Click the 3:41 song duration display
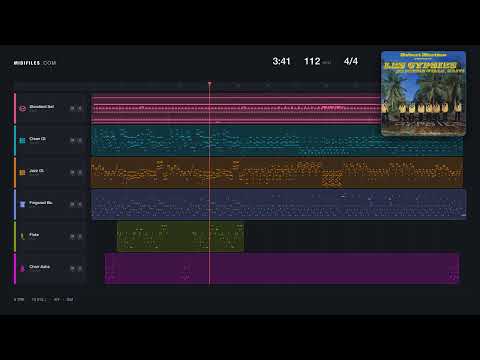 click(281, 61)
